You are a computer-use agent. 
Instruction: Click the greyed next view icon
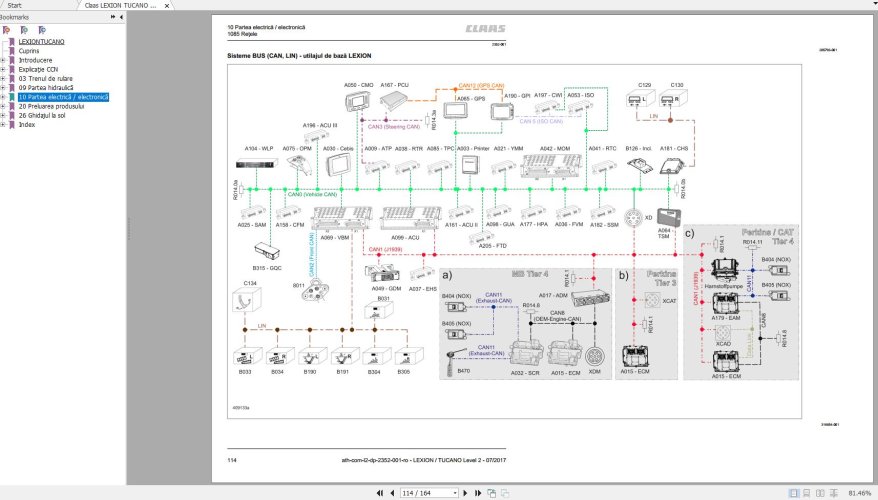tap(505, 493)
